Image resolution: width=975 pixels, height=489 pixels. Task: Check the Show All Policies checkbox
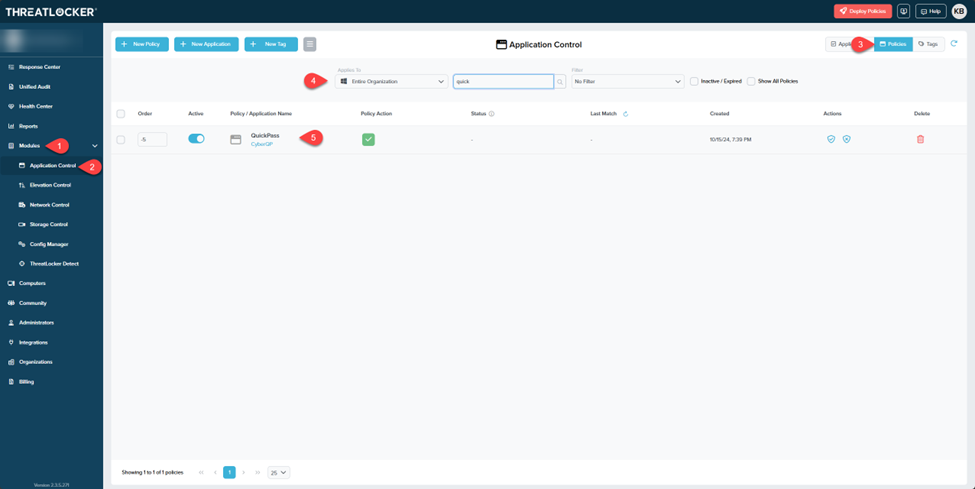point(751,82)
